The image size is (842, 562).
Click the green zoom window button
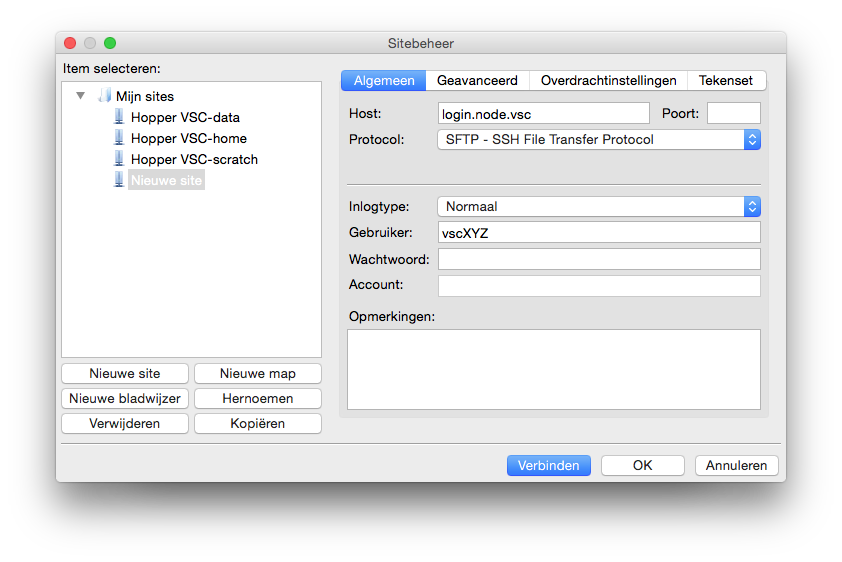[x=110, y=43]
